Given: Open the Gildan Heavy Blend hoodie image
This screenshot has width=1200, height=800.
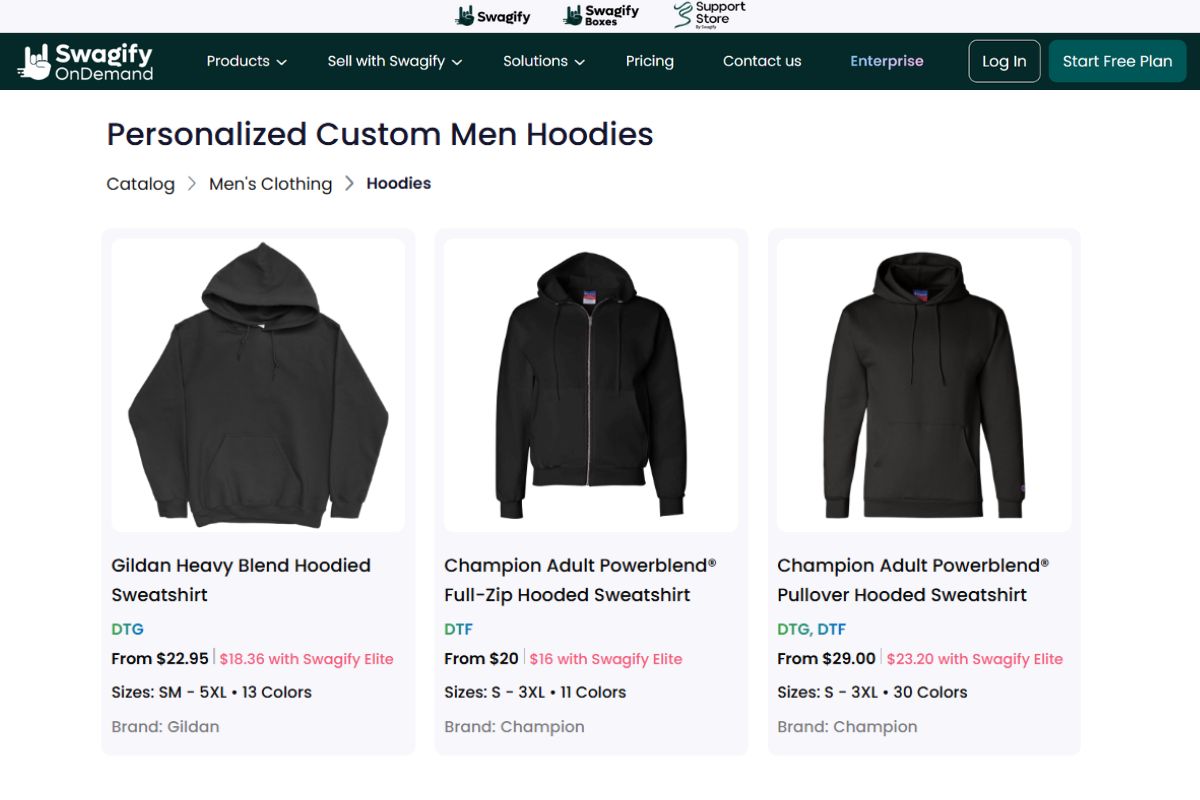Looking at the screenshot, I should [x=258, y=385].
